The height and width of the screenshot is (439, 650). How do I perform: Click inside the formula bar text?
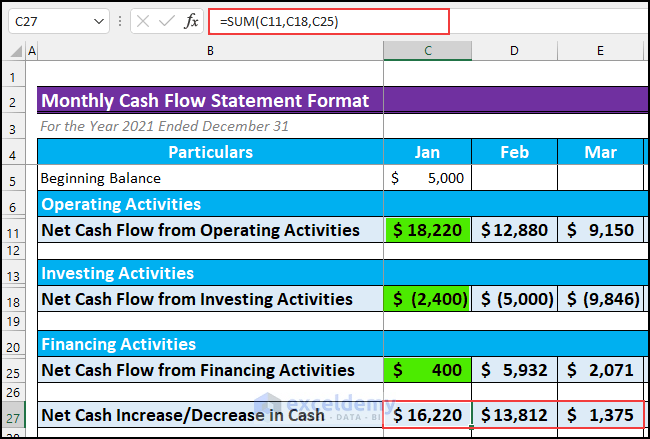tap(330, 21)
